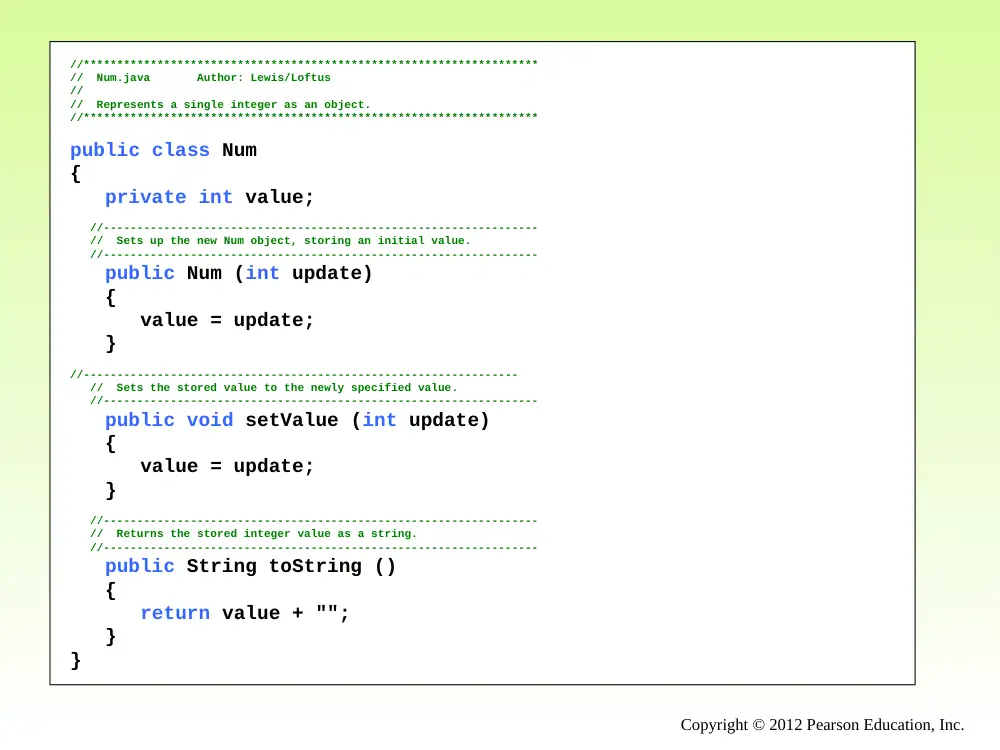The width and height of the screenshot is (1000, 750).
Task: Click 'value = update;' inside Num constructor
Action: coord(227,320)
